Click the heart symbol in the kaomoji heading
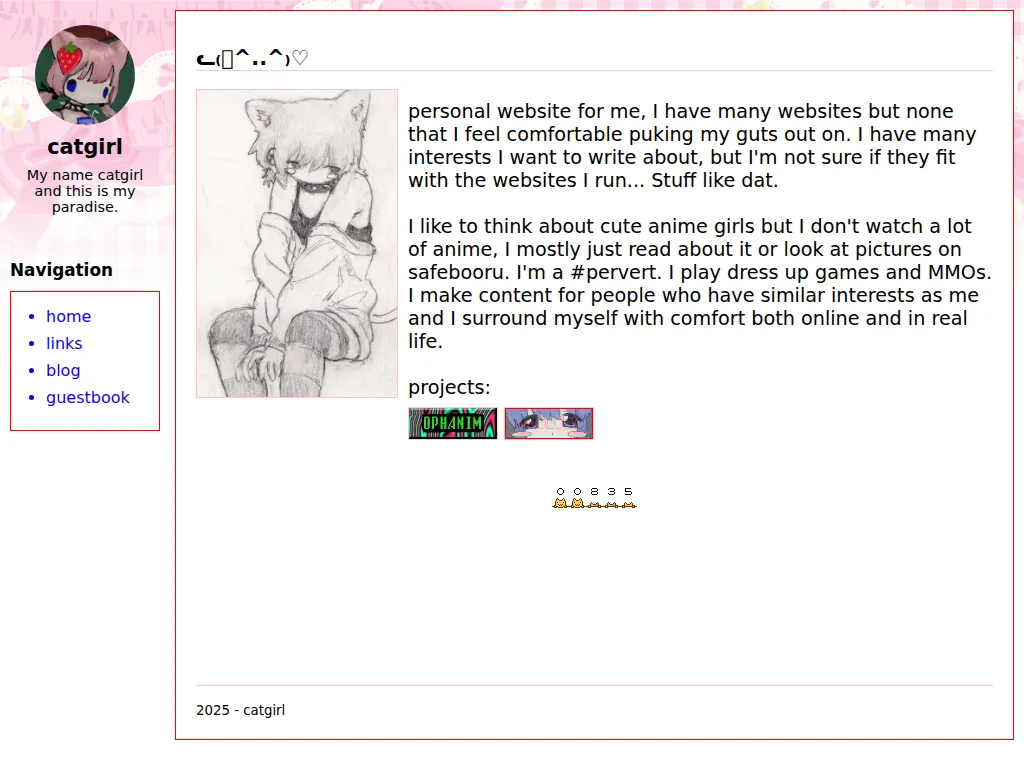 [300, 58]
